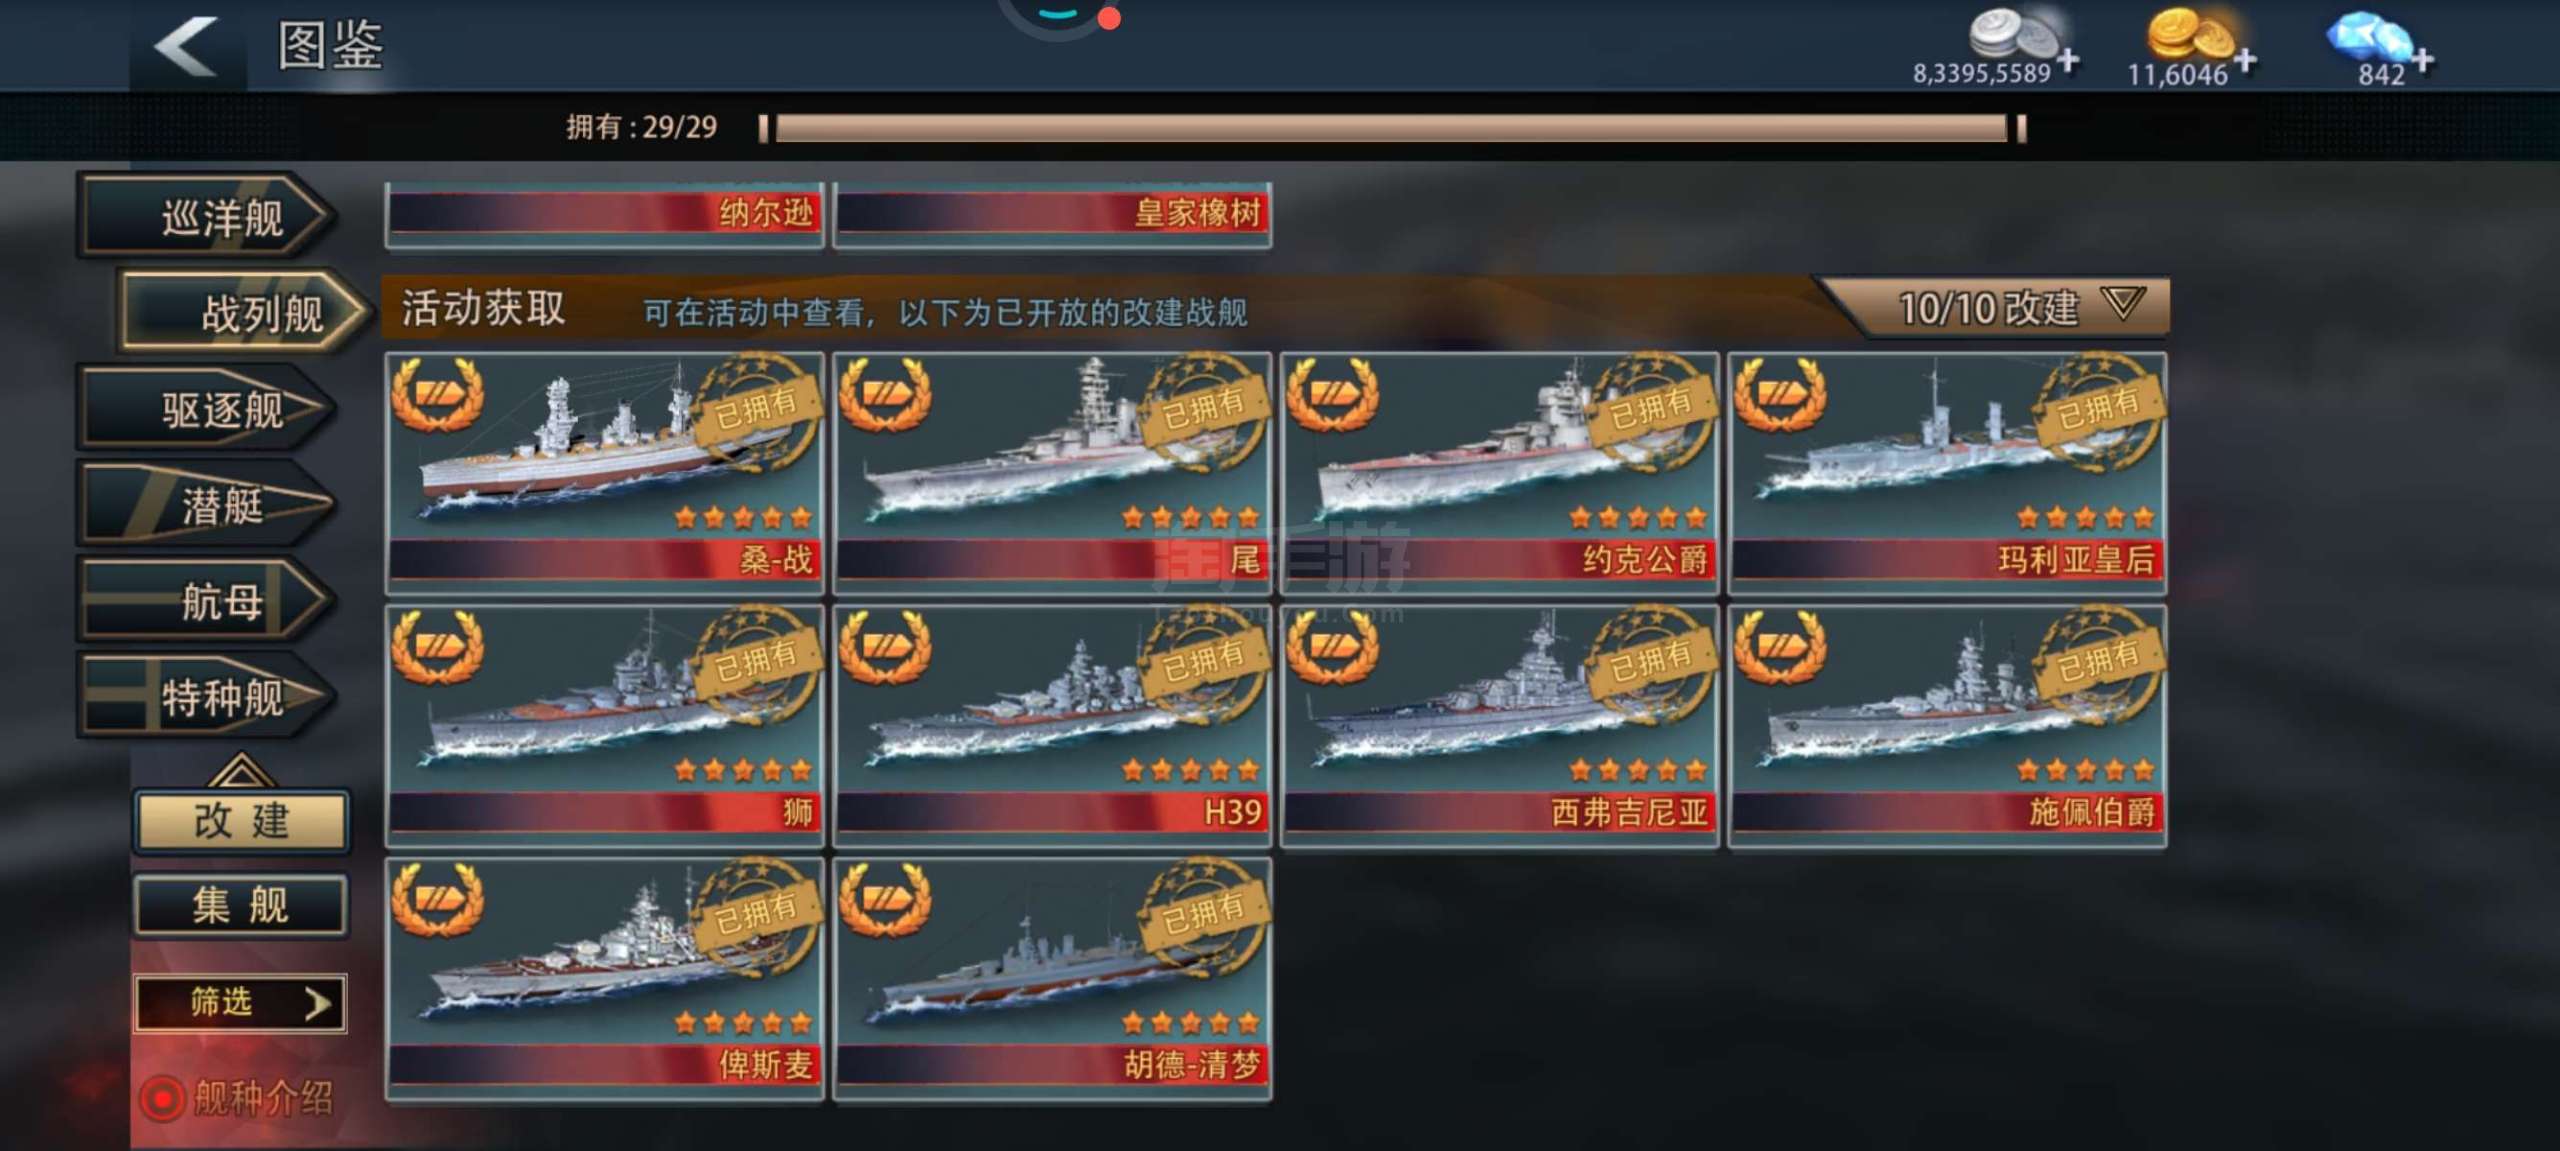
Task: Select the 潜艇 category tab
Action: pyautogui.click(x=207, y=505)
